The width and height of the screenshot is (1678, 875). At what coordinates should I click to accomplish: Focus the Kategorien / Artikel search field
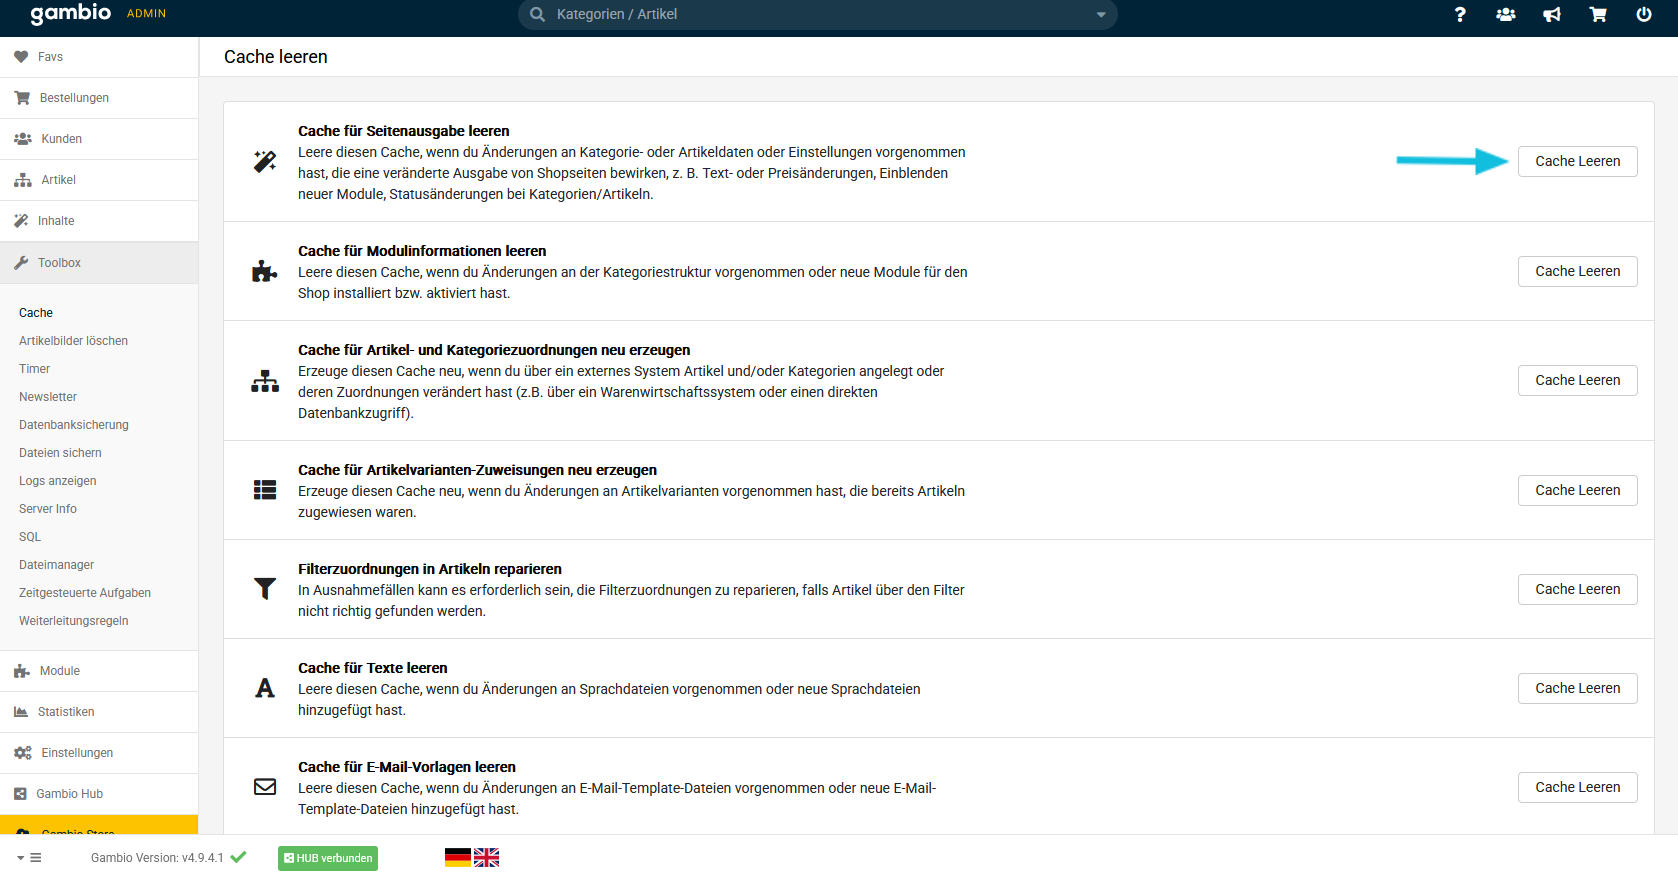click(818, 14)
